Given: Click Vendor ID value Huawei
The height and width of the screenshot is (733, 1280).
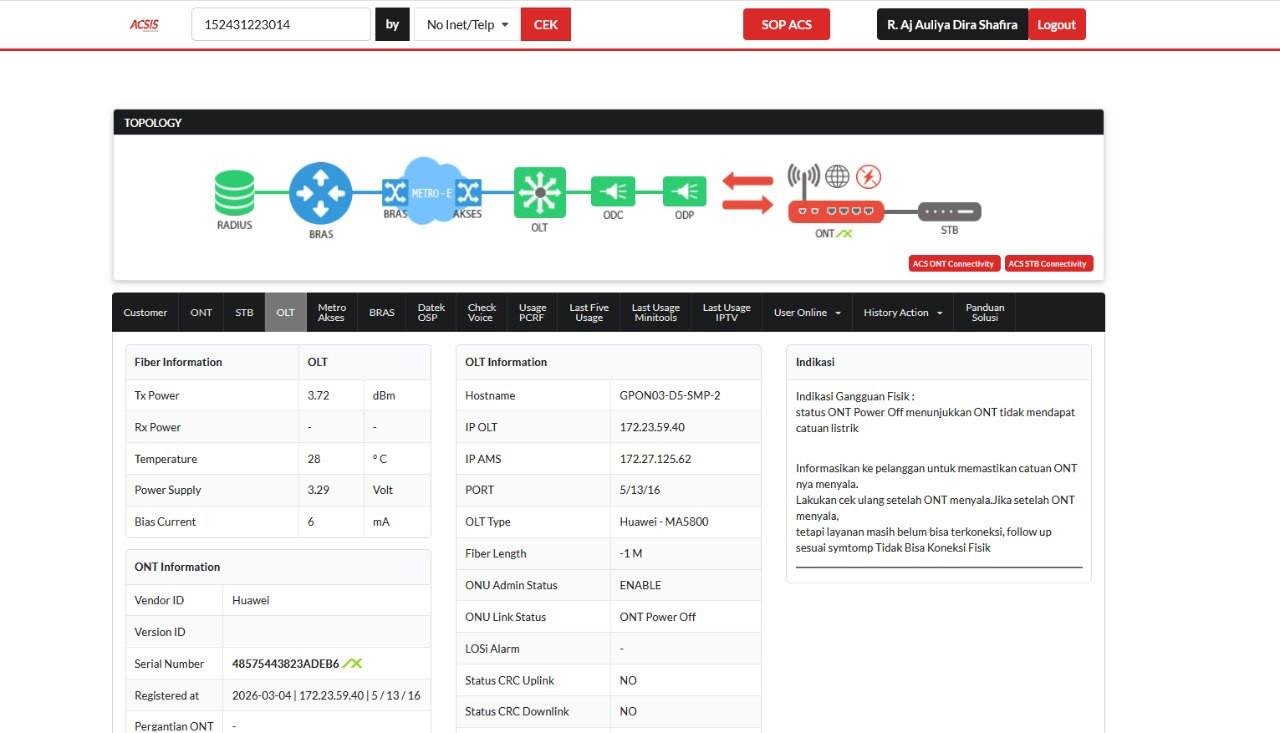Looking at the screenshot, I should [x=251, y=600].
